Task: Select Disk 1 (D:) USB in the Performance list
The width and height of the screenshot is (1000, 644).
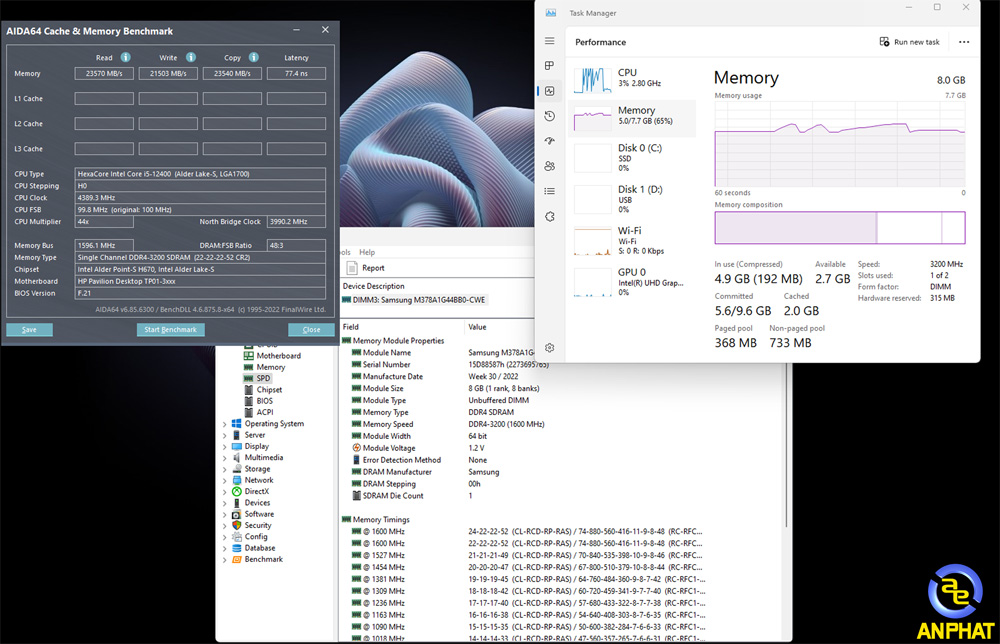Action: pyautogui.click(x=631, y=199)
